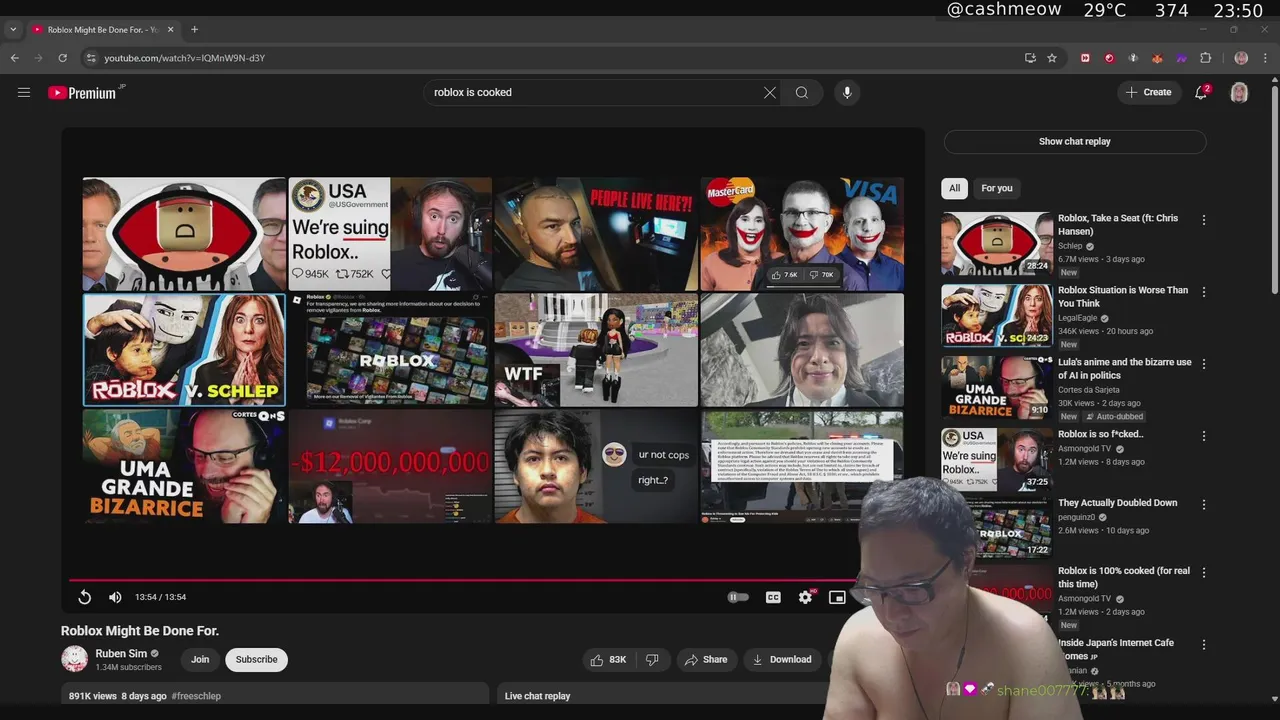1280x720 pixels.
Task: Open the #freeschlep hashtag
Action: 196,696
